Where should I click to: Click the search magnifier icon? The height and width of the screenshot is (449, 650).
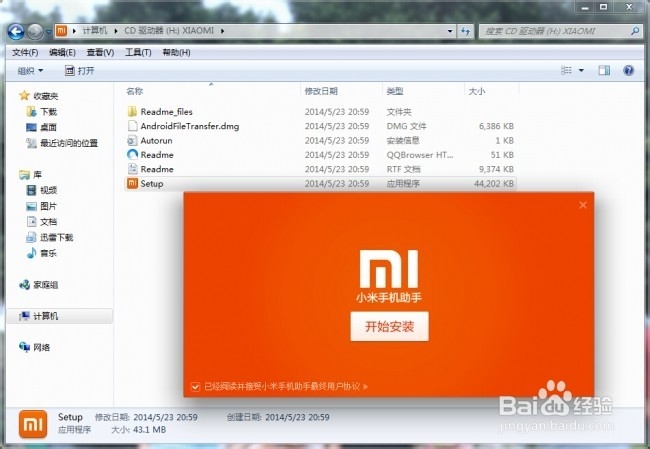click(x=635, y=31)
